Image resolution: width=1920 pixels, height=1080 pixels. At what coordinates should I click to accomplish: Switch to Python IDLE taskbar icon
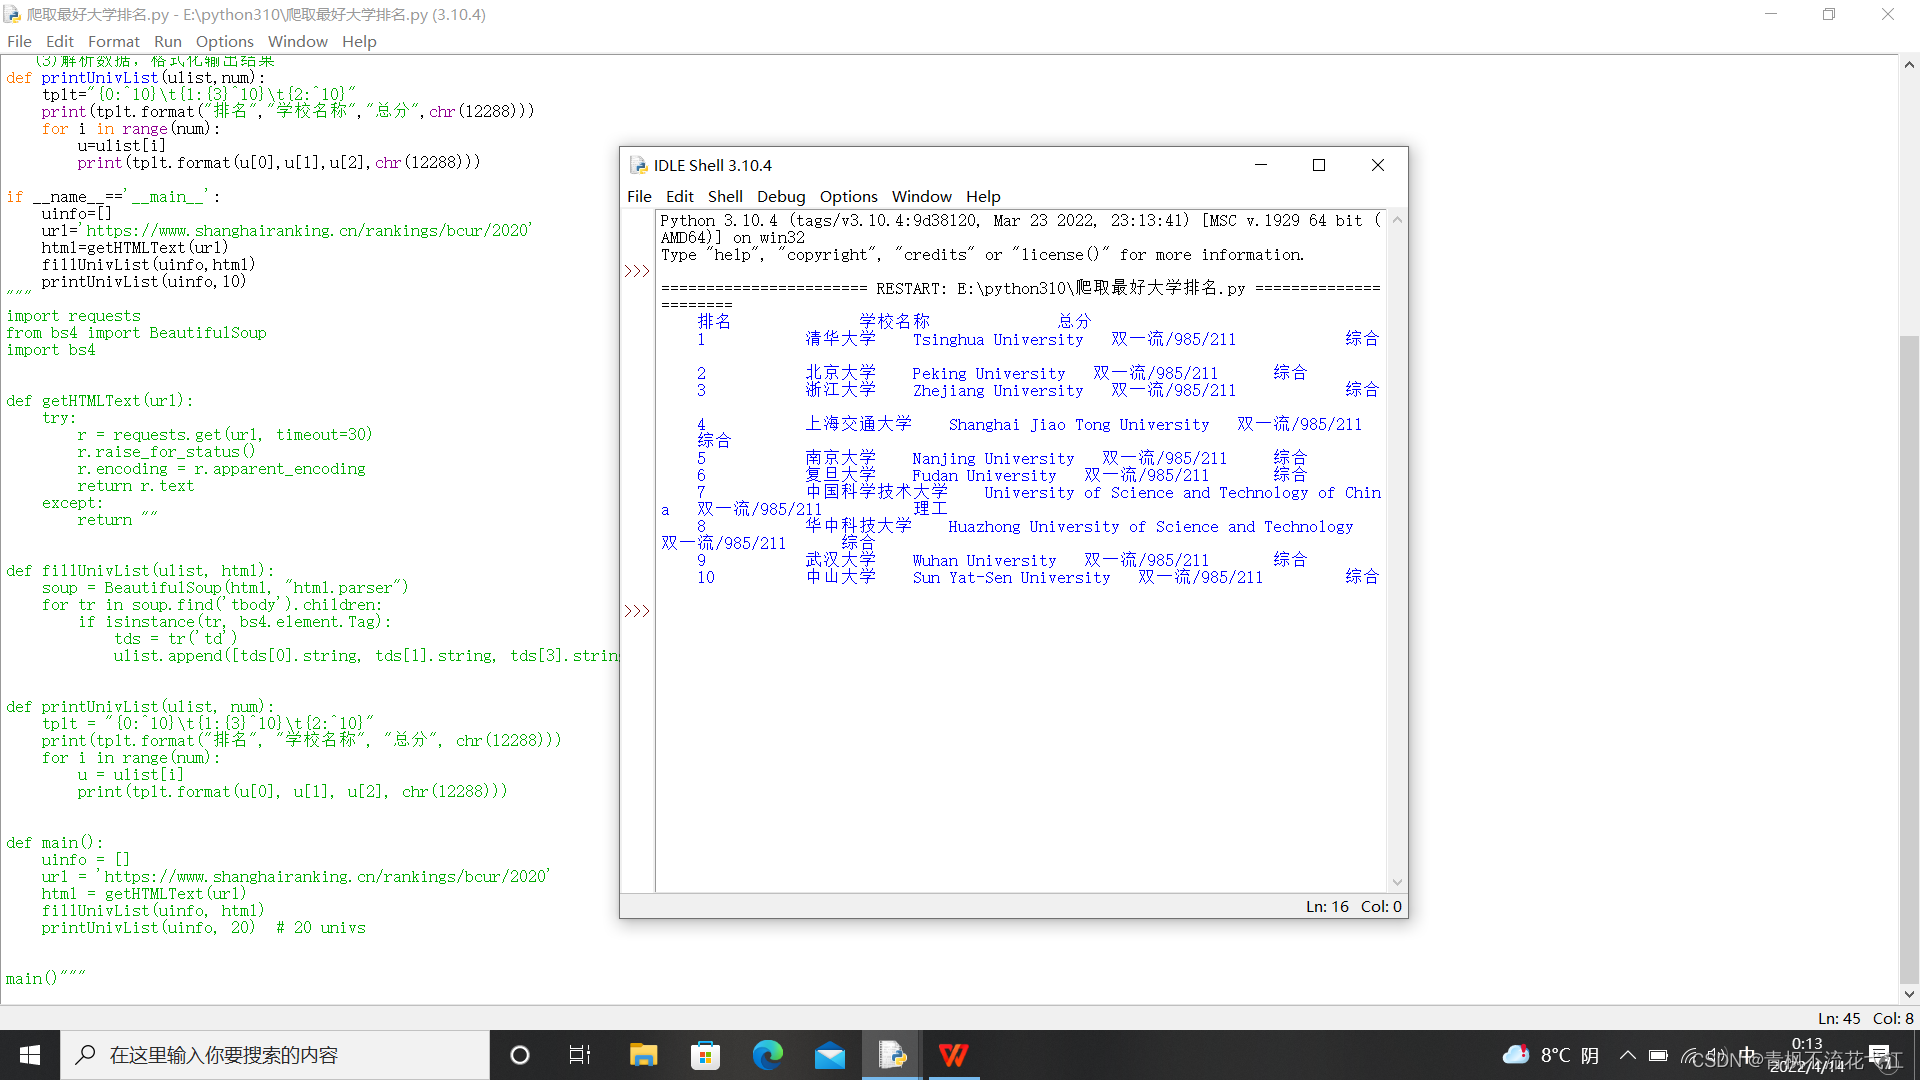click(x=892, y=1055)
